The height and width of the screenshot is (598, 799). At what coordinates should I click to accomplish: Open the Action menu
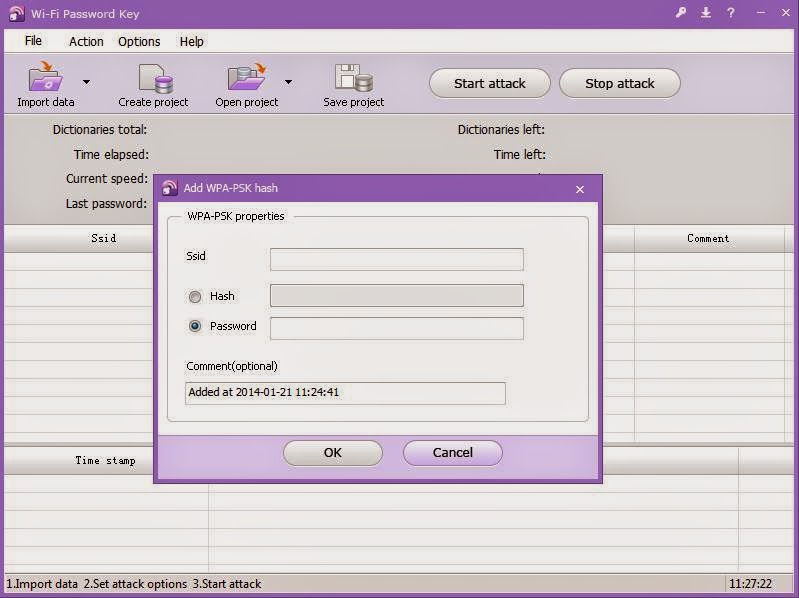86,41
